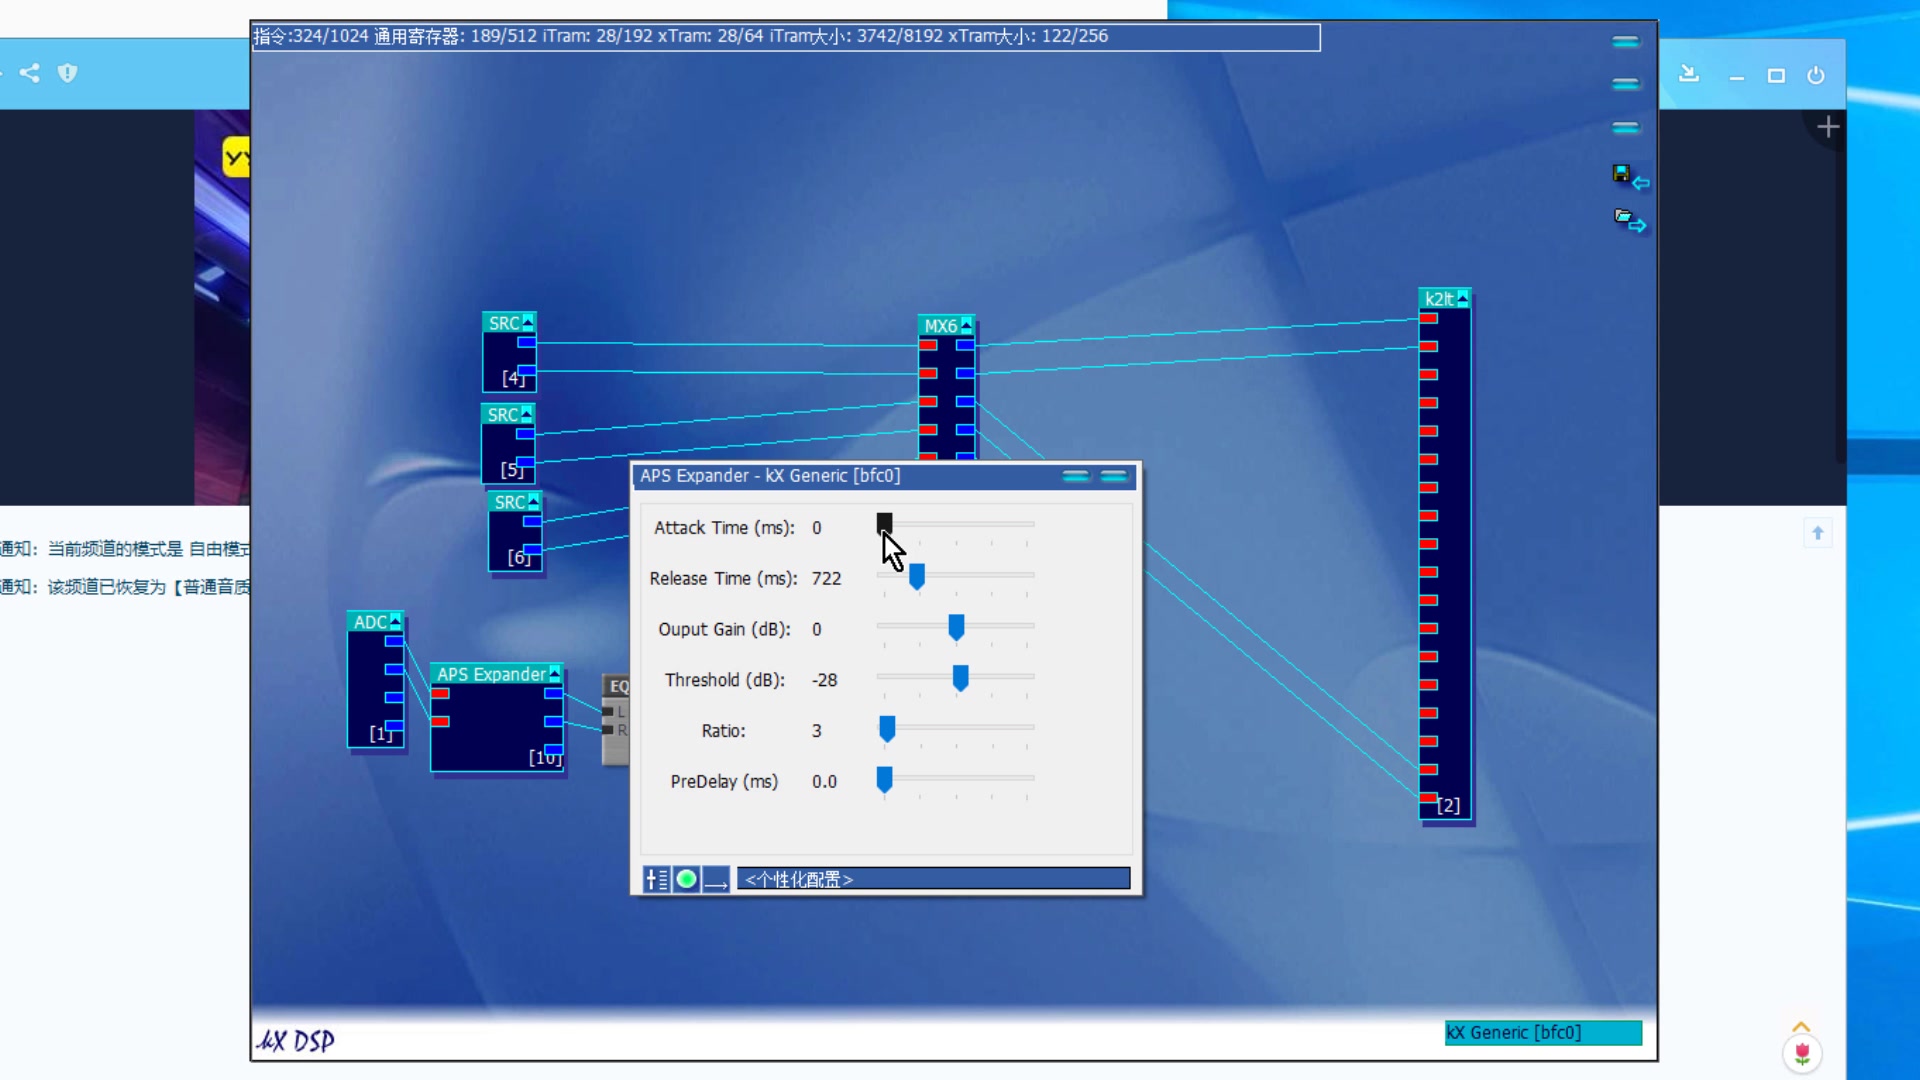Click the bottom red pin of k2lt near [2]
This screenshot has height=1080, width=1920.
tap(1429, 797)
